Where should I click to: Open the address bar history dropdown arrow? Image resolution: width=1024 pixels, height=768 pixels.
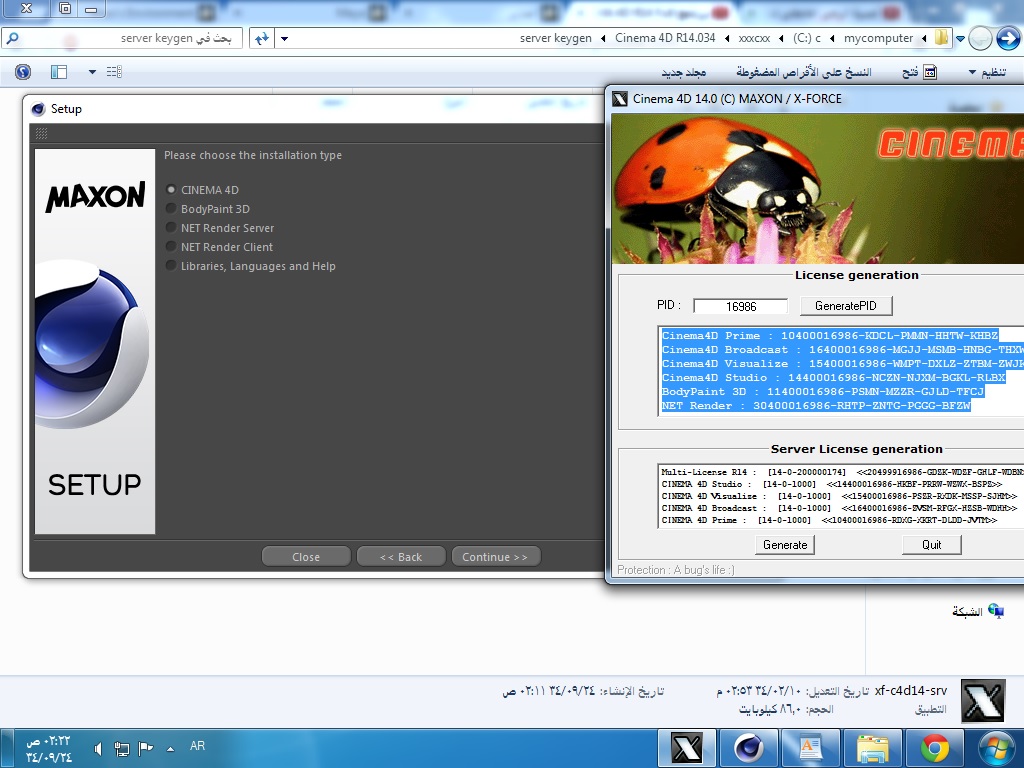pos(284,39)
